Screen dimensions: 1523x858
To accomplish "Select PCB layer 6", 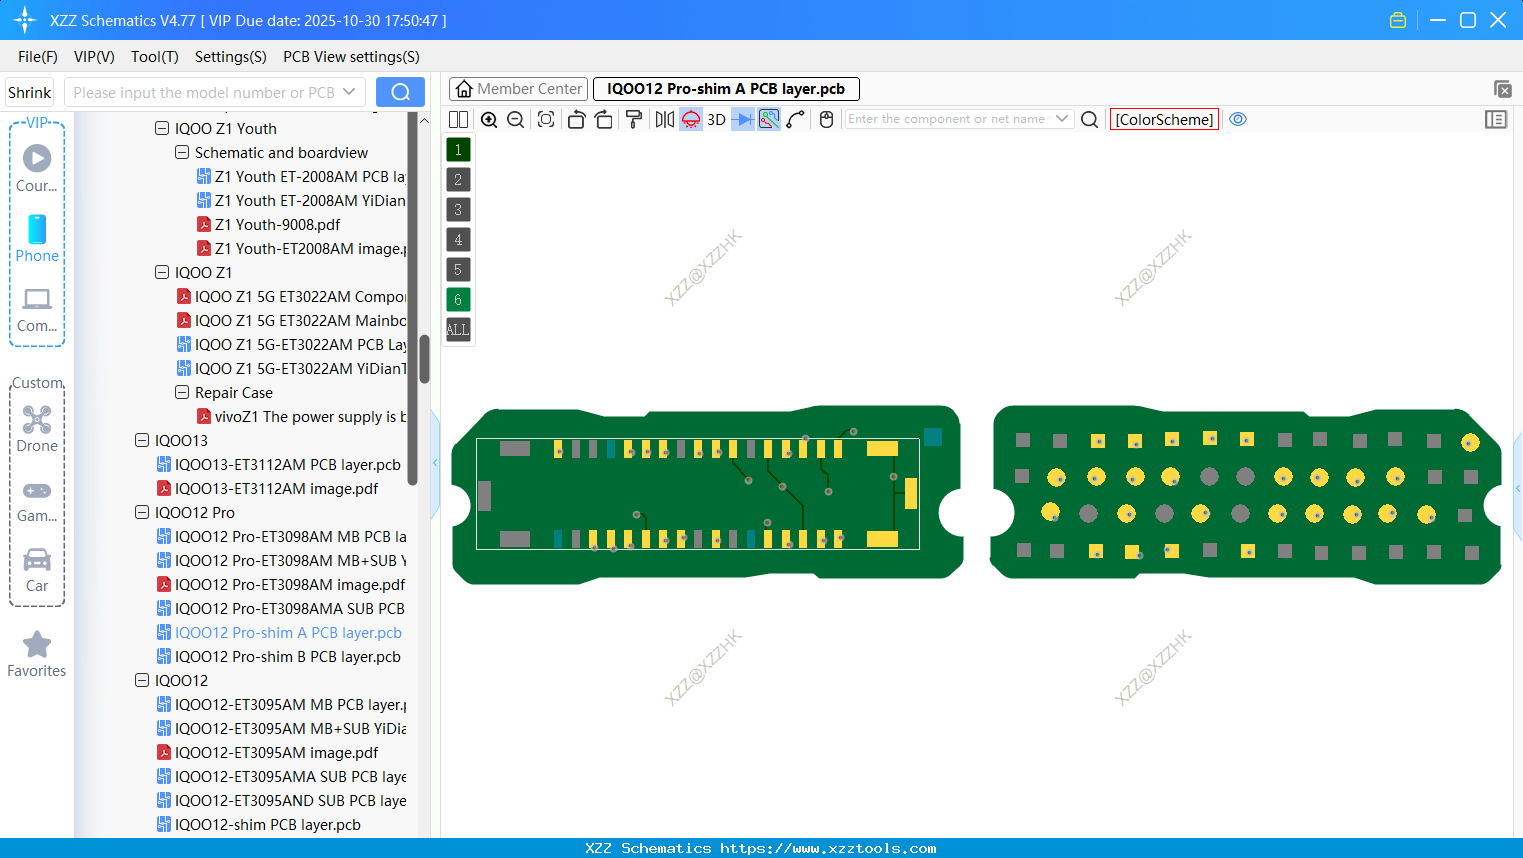I will point(458,300).
